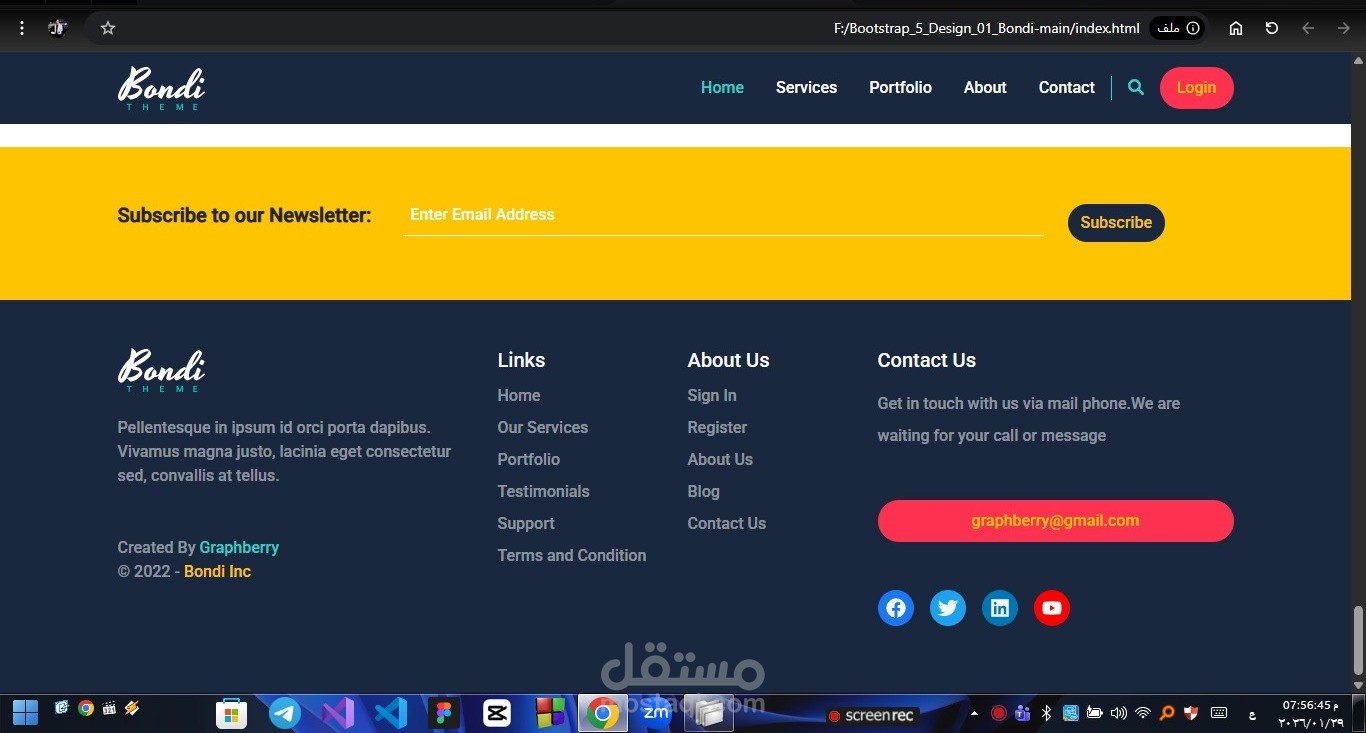This screenshot has width=1366, height=733.
Task: Bookmark this page with star icon
Action: pos(108,28)
